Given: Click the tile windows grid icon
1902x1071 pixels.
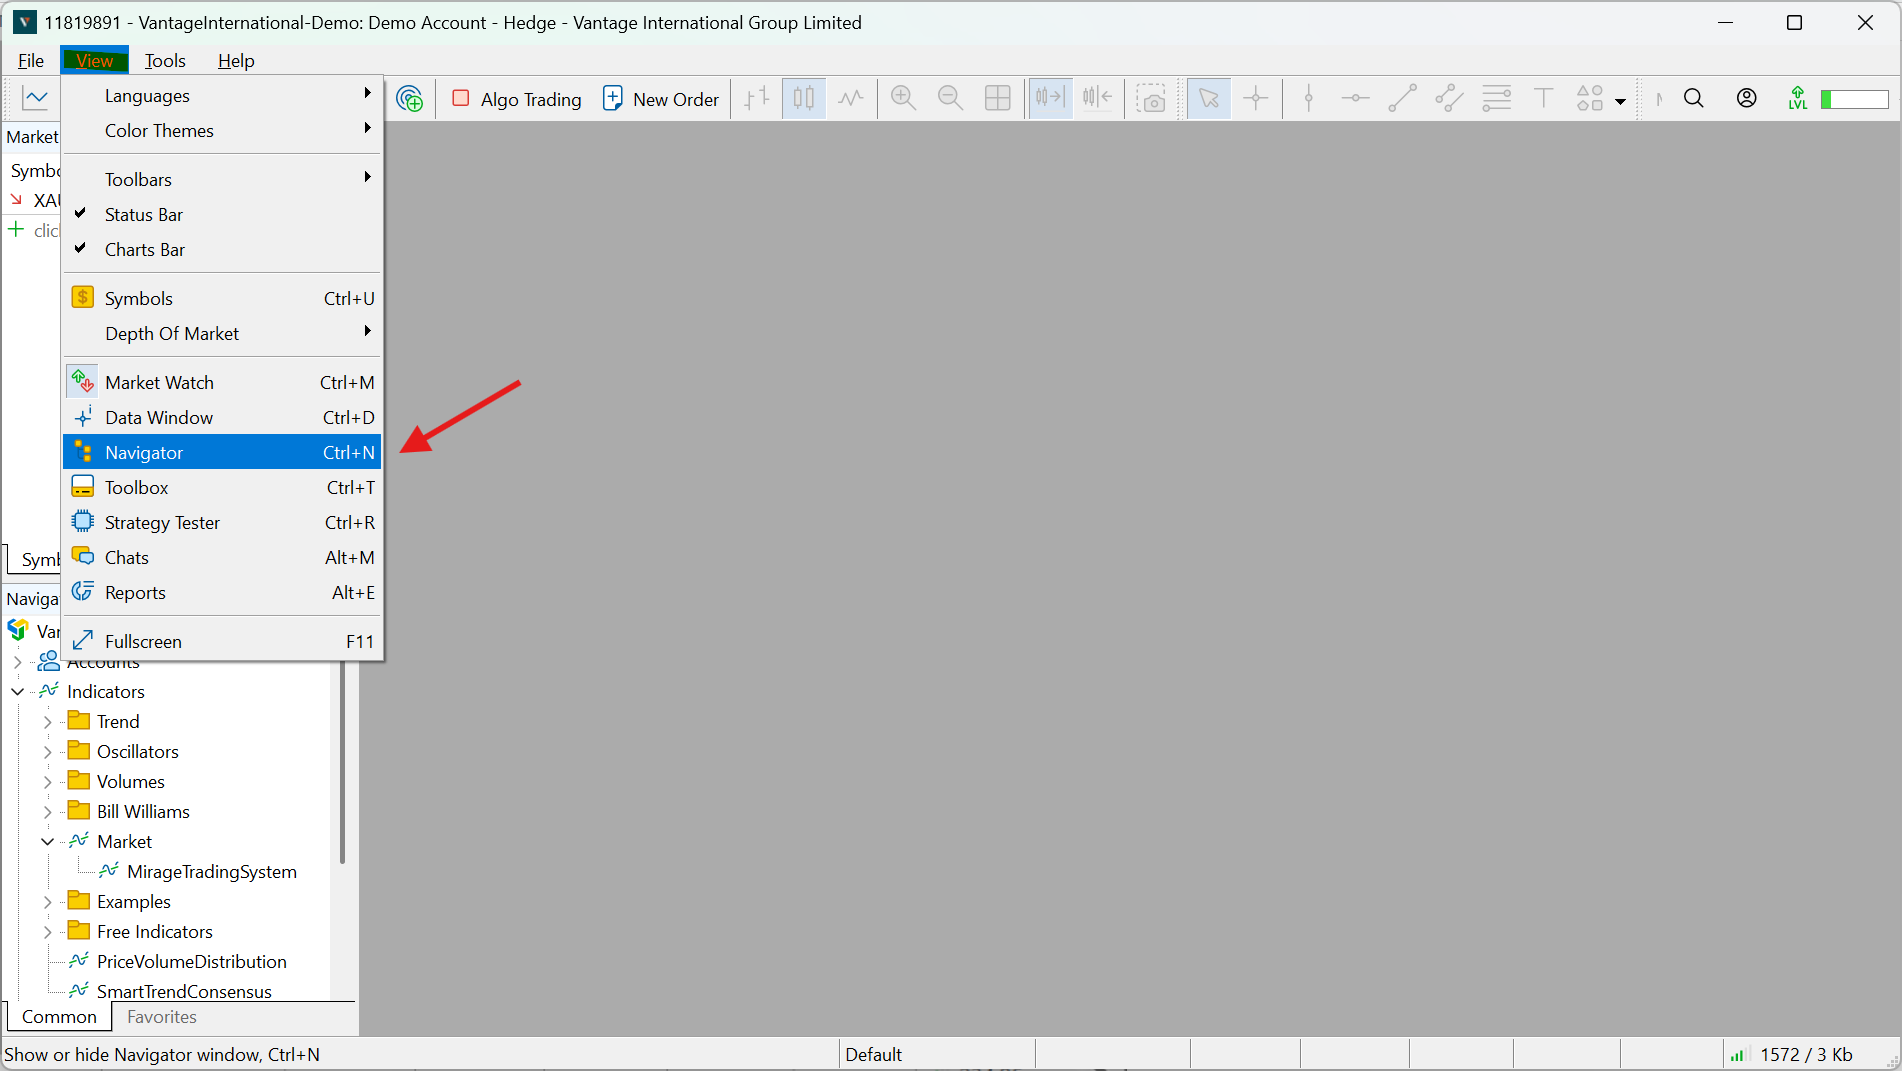Looking at the screenshot, I should (998, 98).
